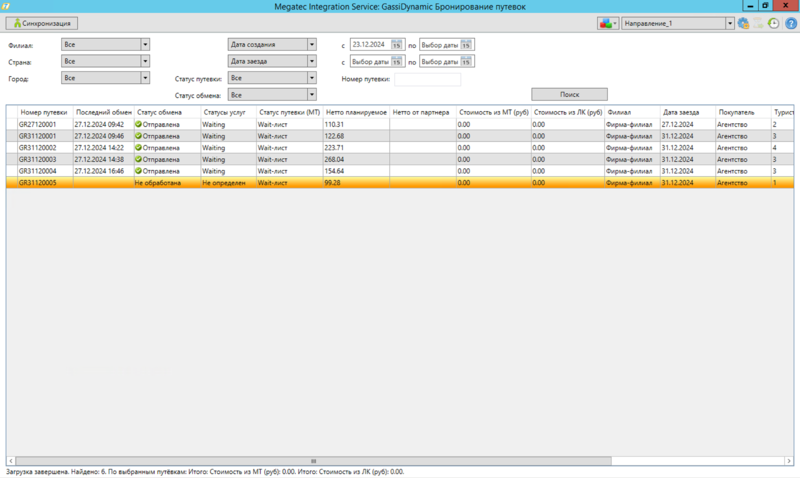The width and height of the screenshot is (800, 478).
Task: Sort by Последний обмен column header
Action: point(102,112)
